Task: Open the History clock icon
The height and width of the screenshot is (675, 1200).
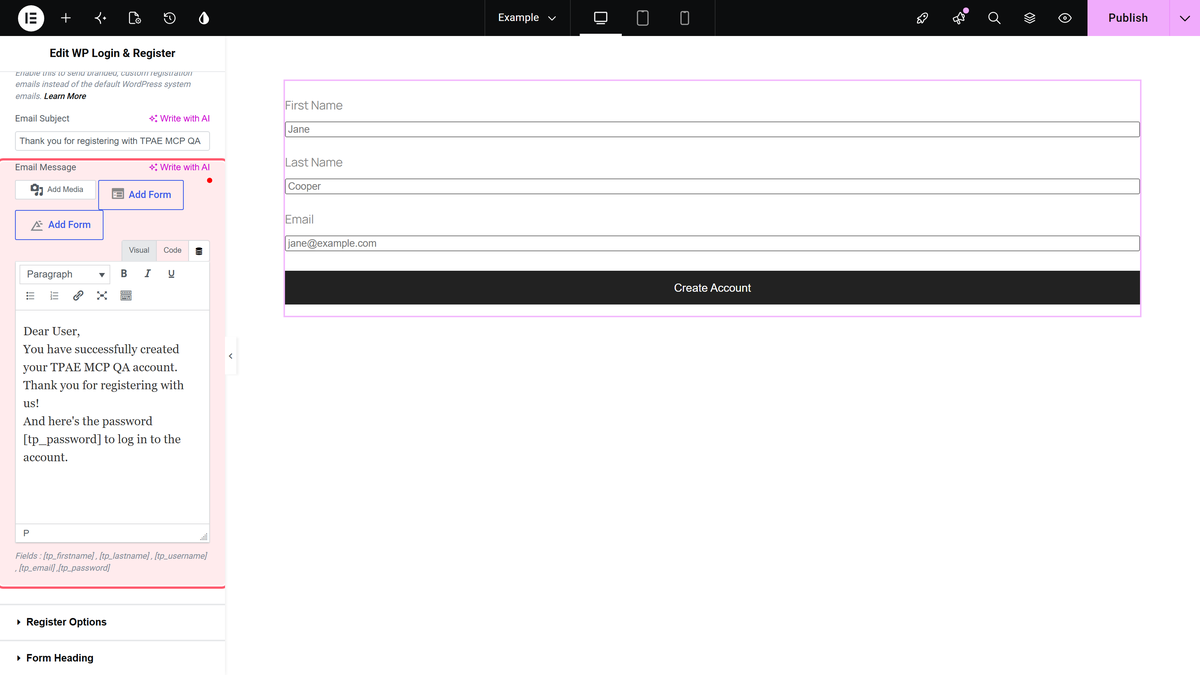Action: (x=170, y=18)
